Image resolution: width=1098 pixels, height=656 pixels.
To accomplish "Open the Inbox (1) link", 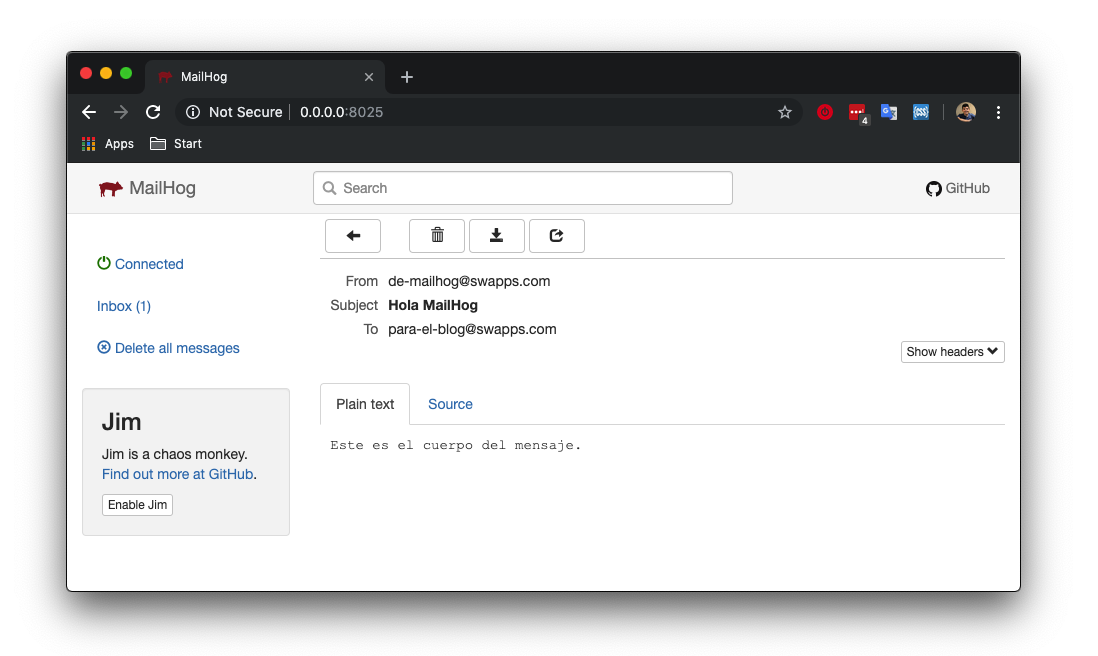I will (124, 306).
